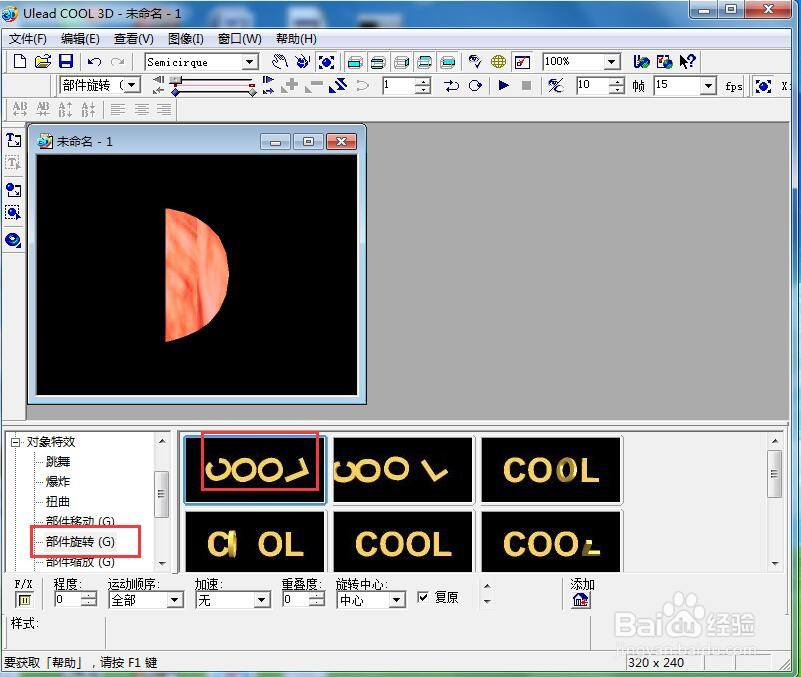Select 扭曲 in the effects tree

pyautogui.click(x=58, y=502)
